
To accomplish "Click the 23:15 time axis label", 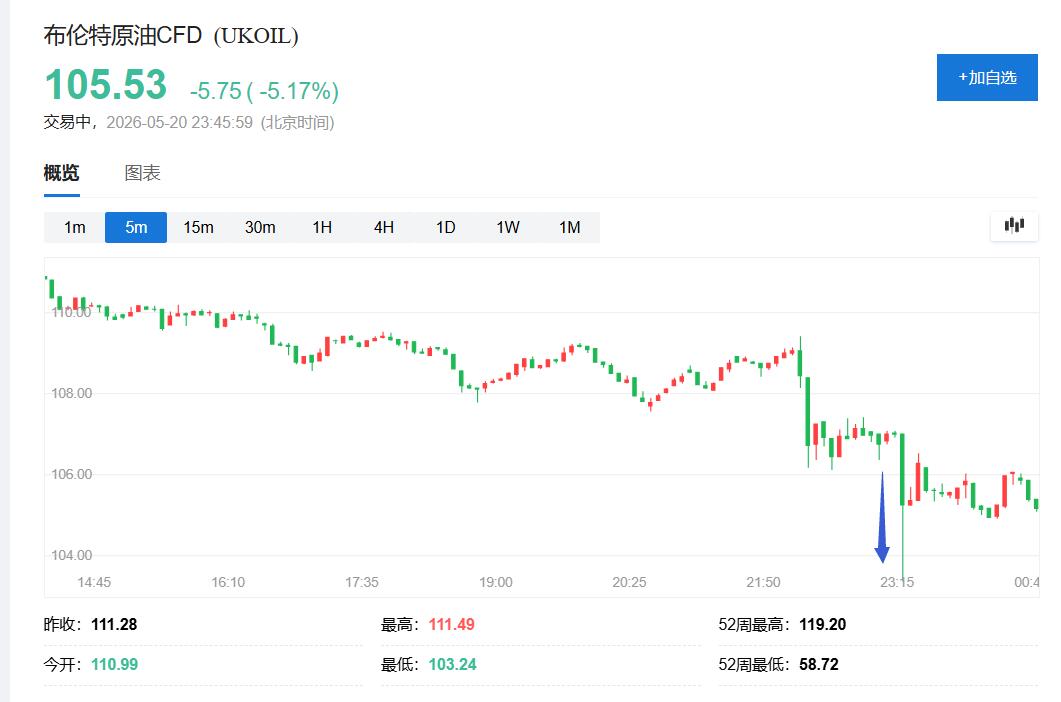I will tap(897, 582).
